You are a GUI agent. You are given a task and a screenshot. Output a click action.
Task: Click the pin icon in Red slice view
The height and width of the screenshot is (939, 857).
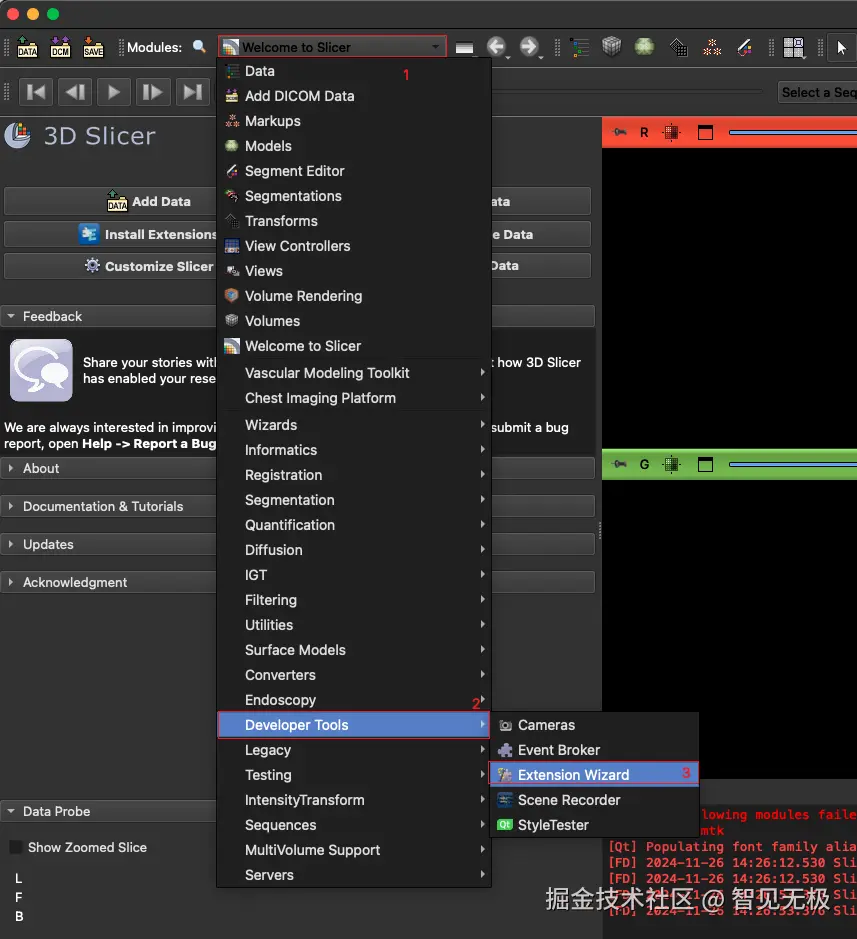(620, 132)
